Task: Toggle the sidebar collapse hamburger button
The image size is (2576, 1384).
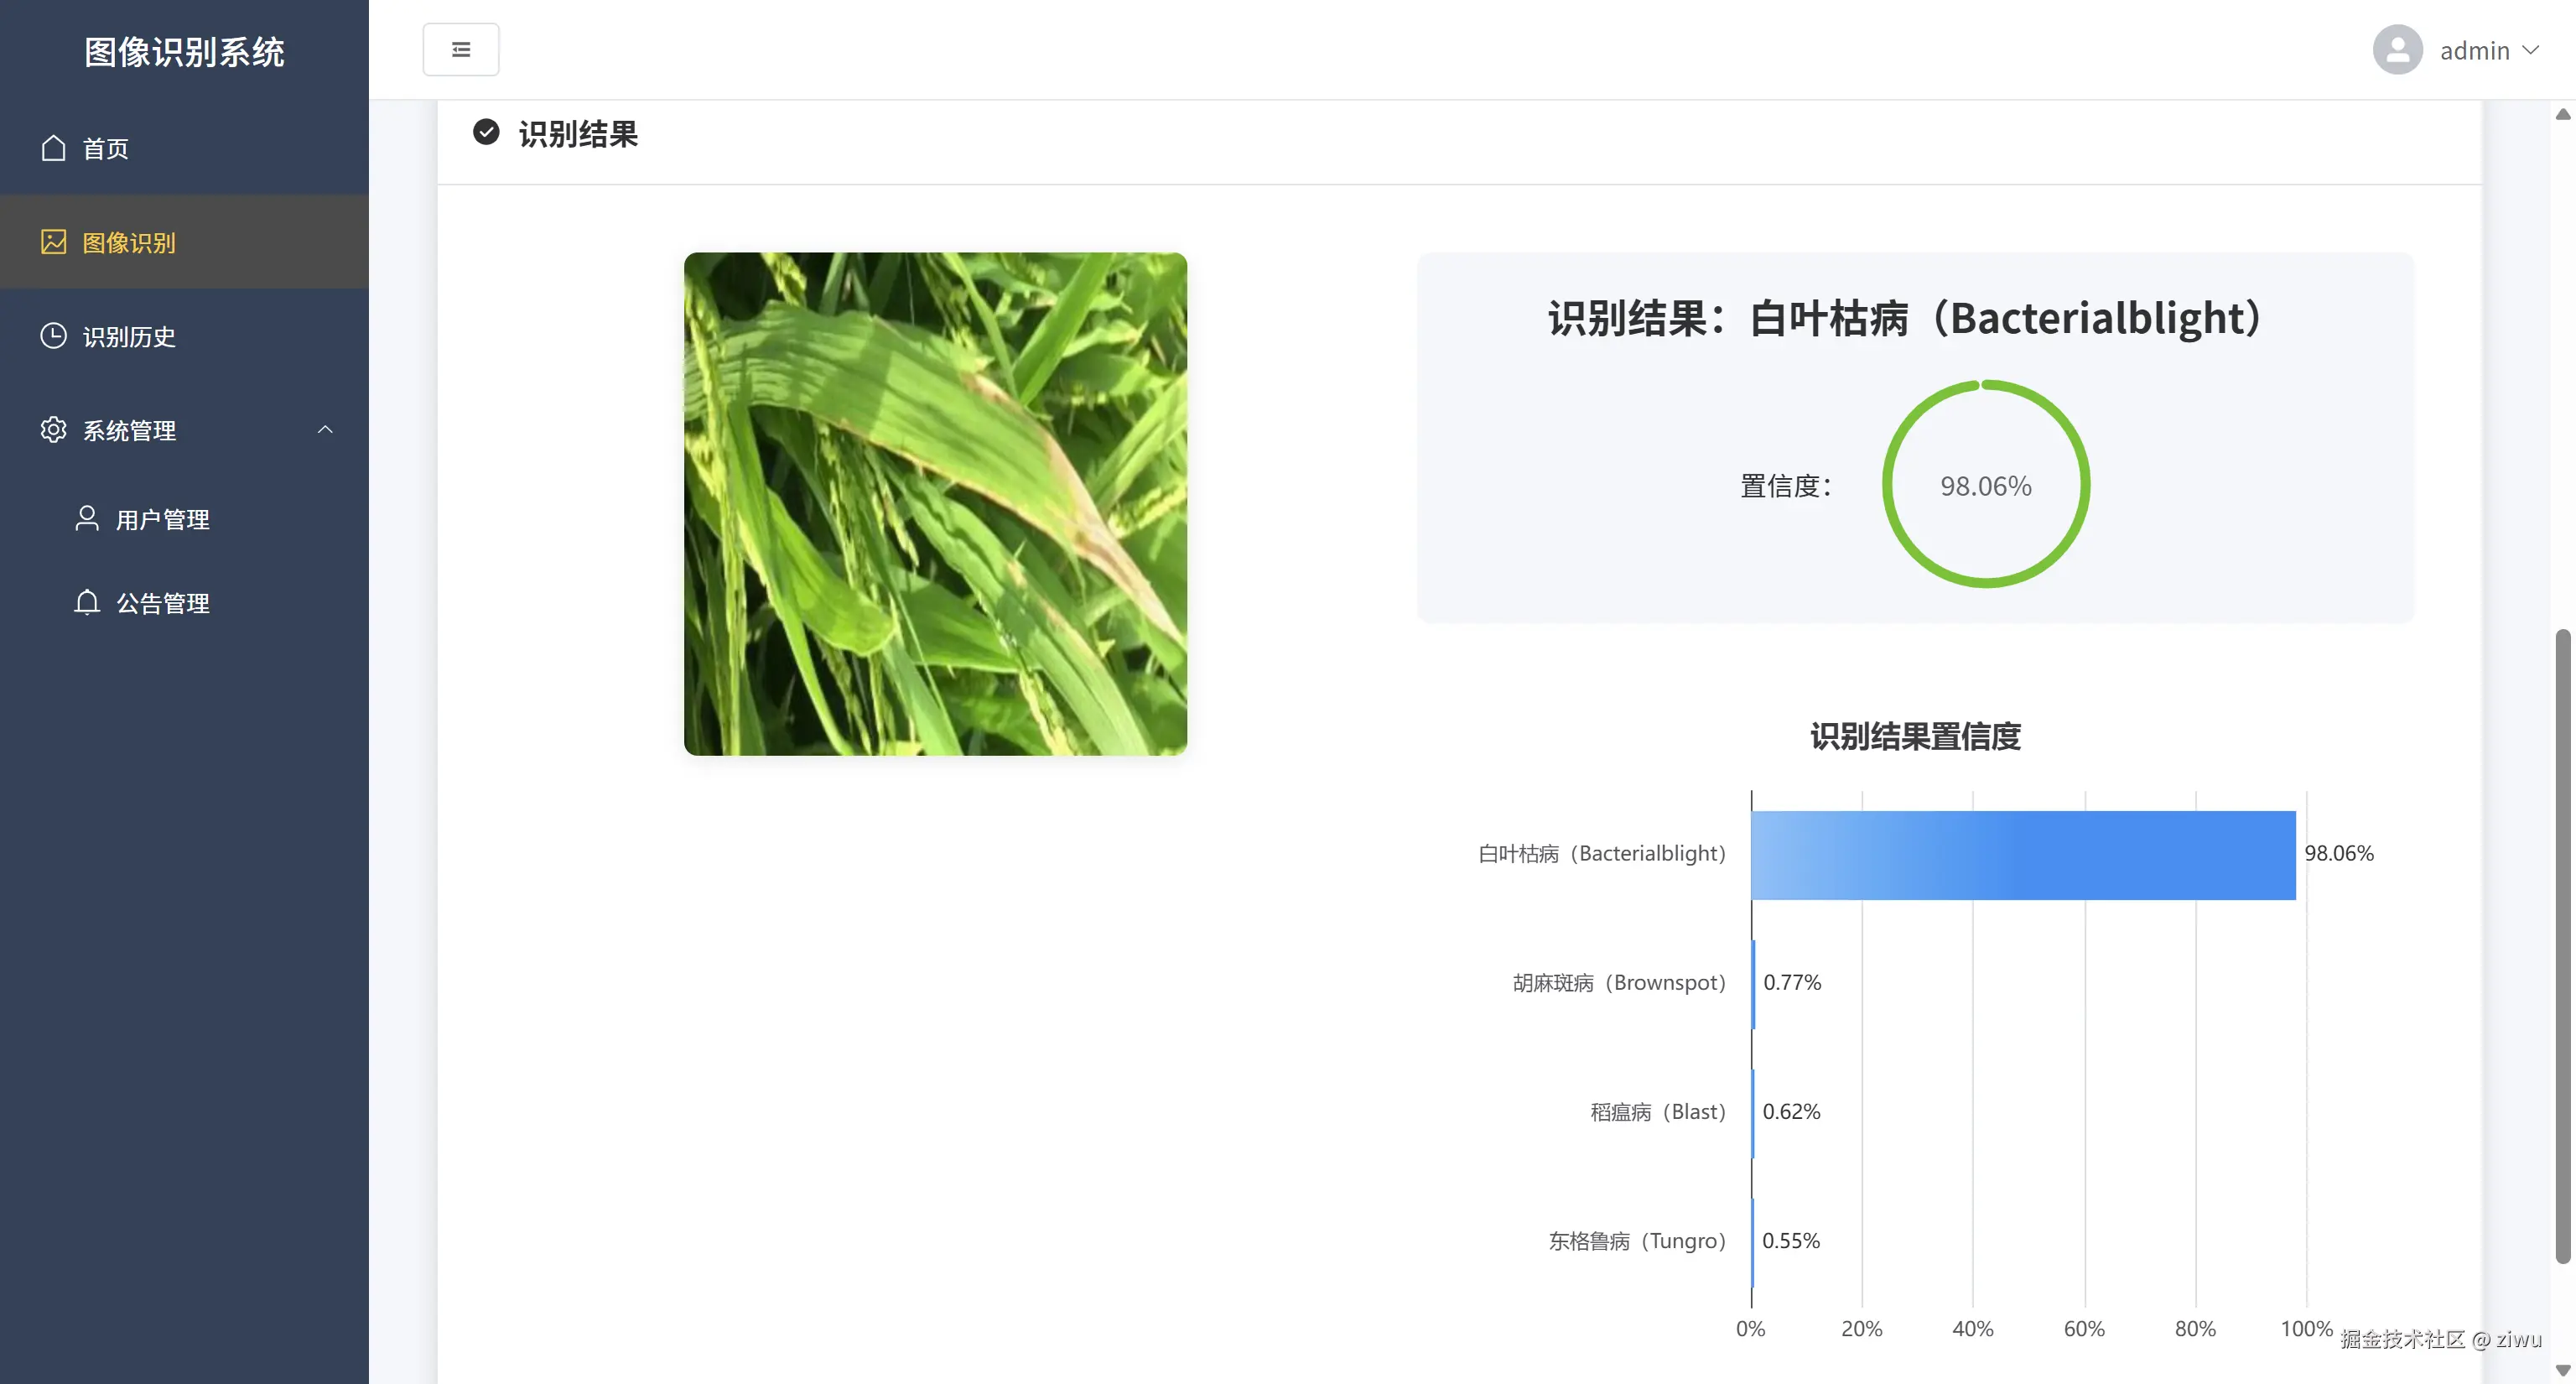Action: pyautogui.click(x=461, y=49)
